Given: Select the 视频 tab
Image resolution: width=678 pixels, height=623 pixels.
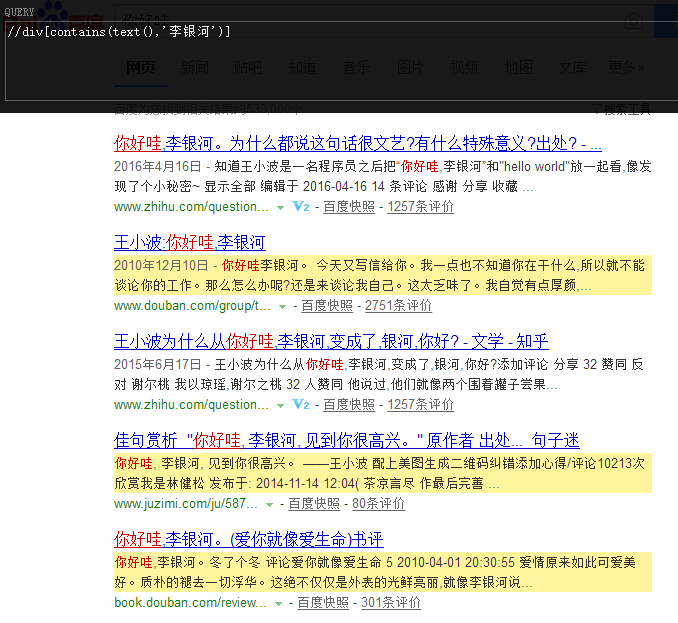Looking at the screenshot, I should click(x=464, y=68).
